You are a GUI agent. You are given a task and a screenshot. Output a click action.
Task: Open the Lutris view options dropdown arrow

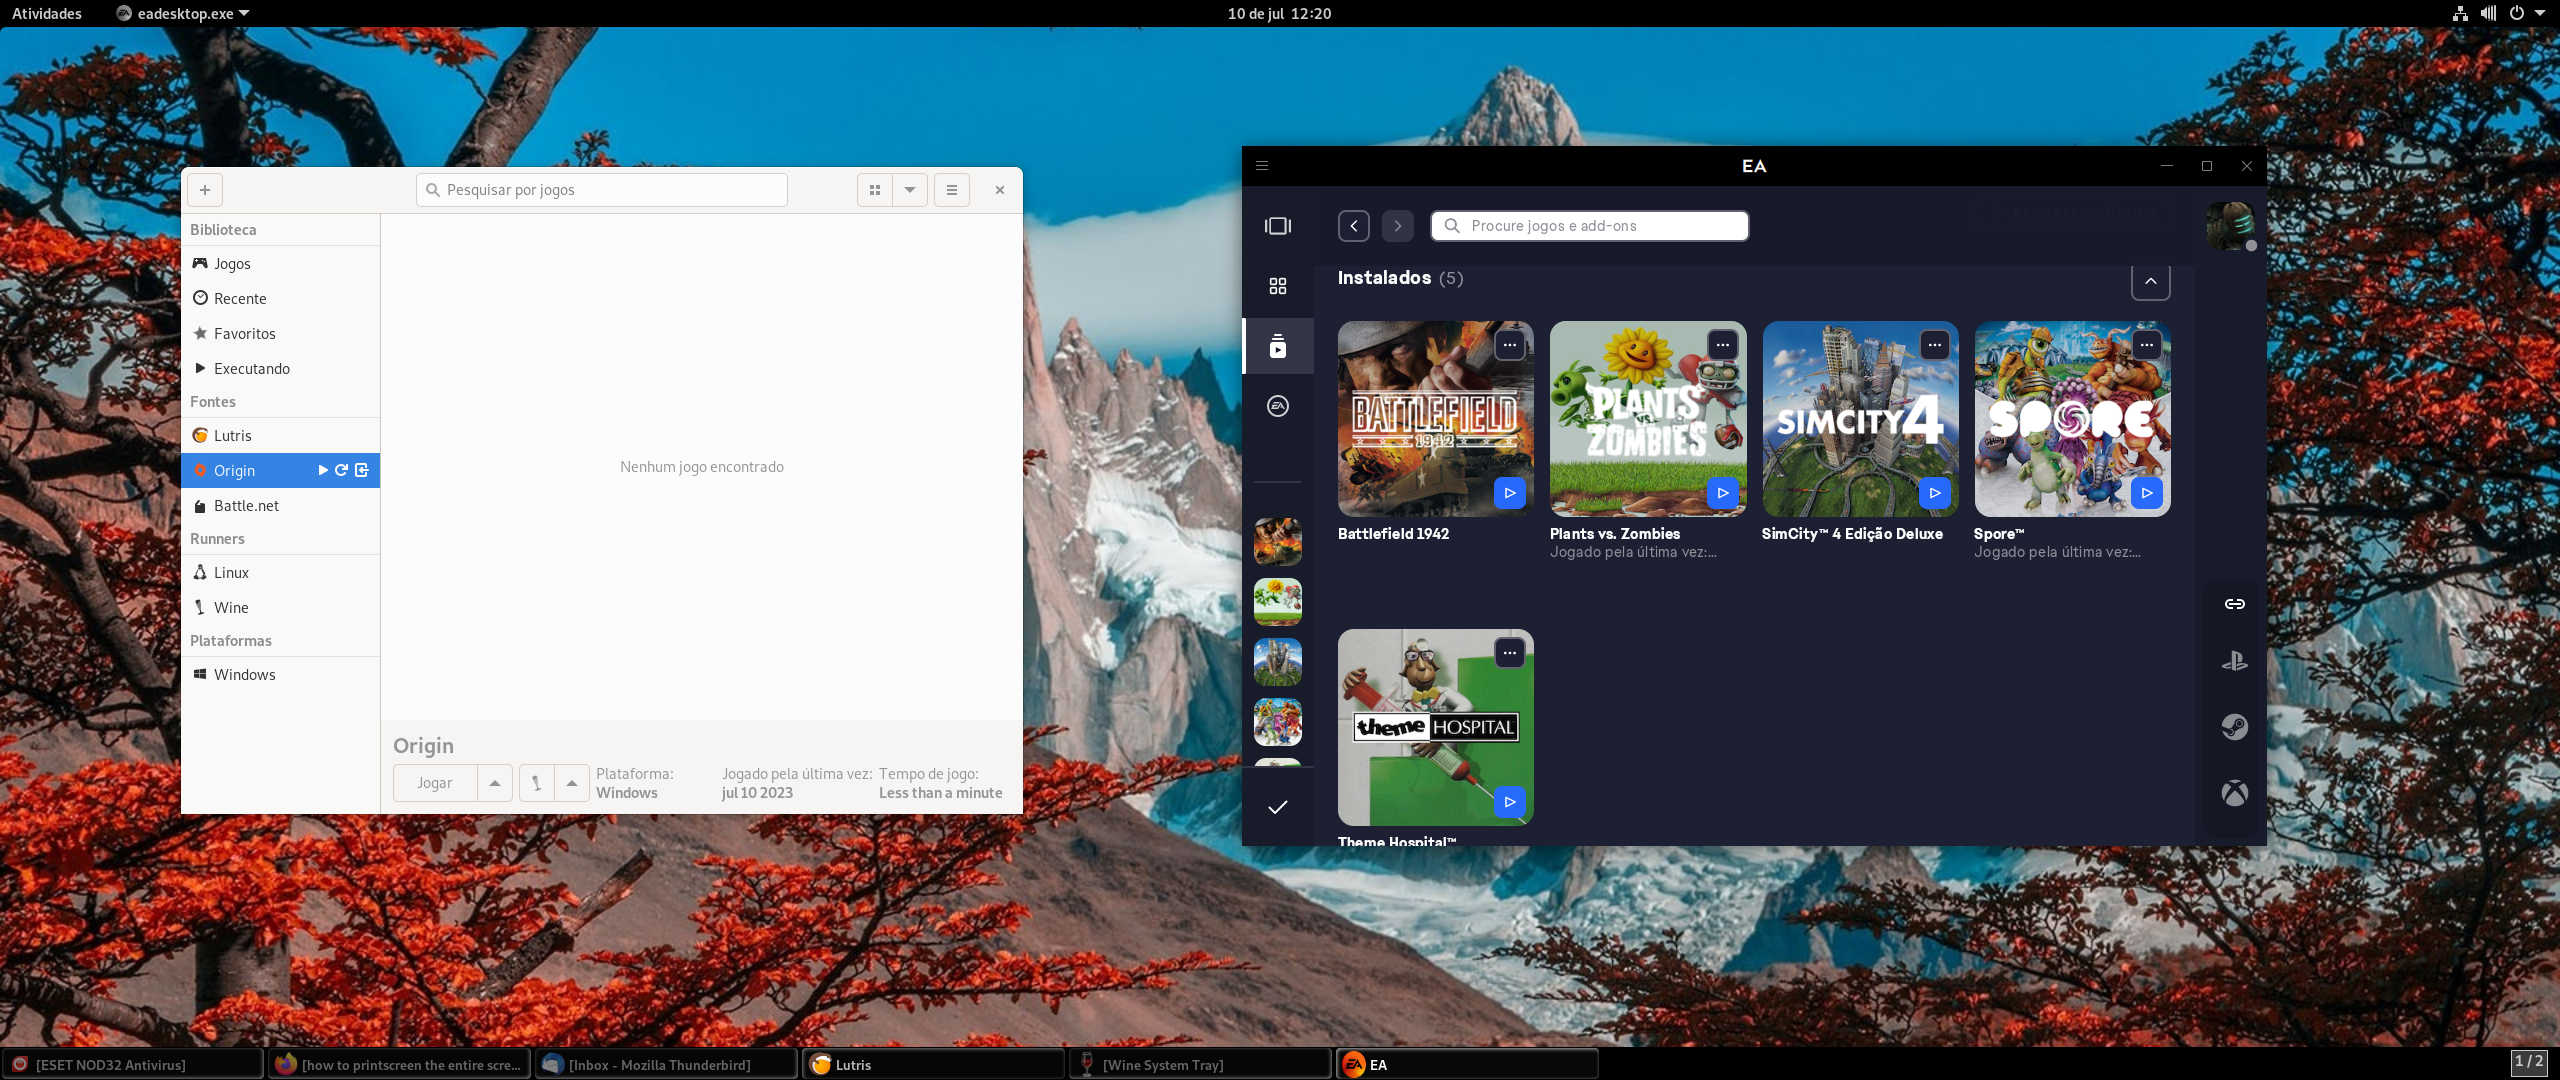click(910, 190)
